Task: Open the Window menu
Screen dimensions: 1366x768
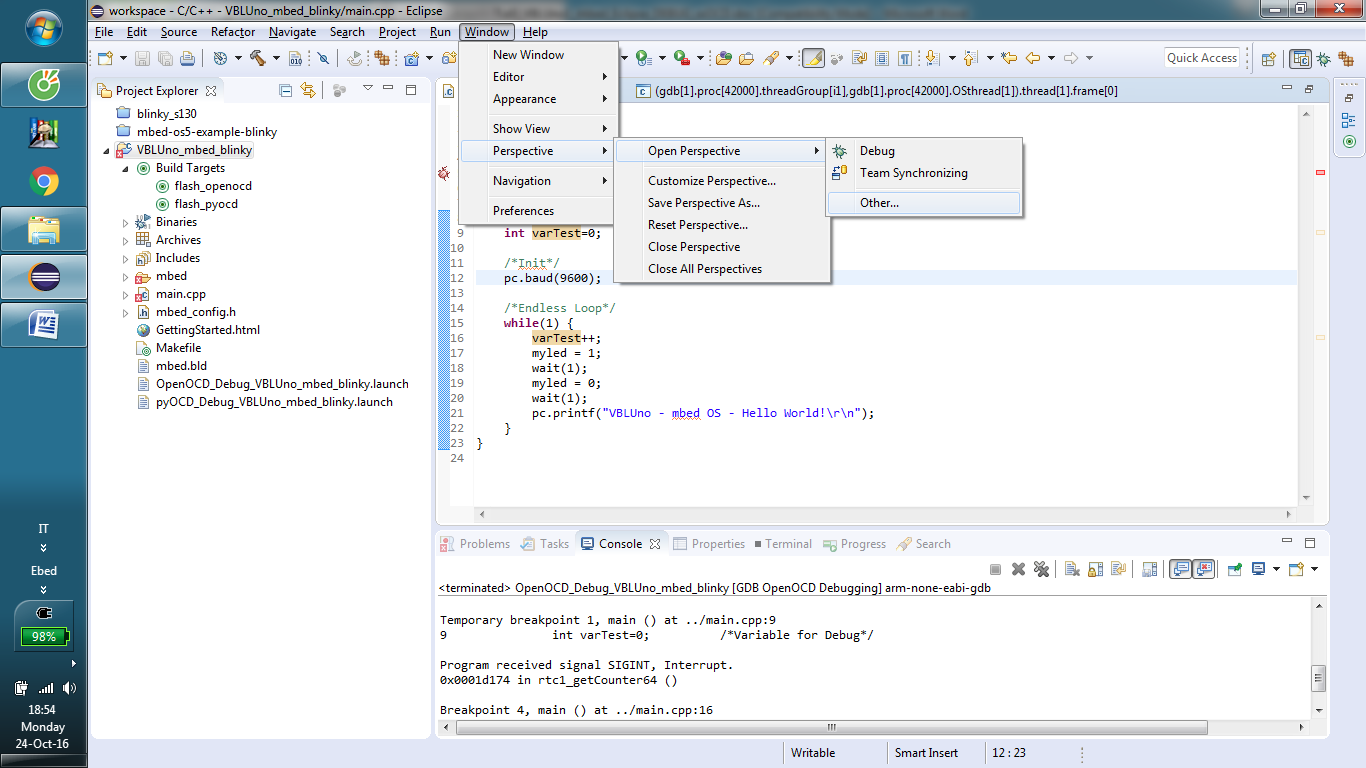Action: click(487, 32)
